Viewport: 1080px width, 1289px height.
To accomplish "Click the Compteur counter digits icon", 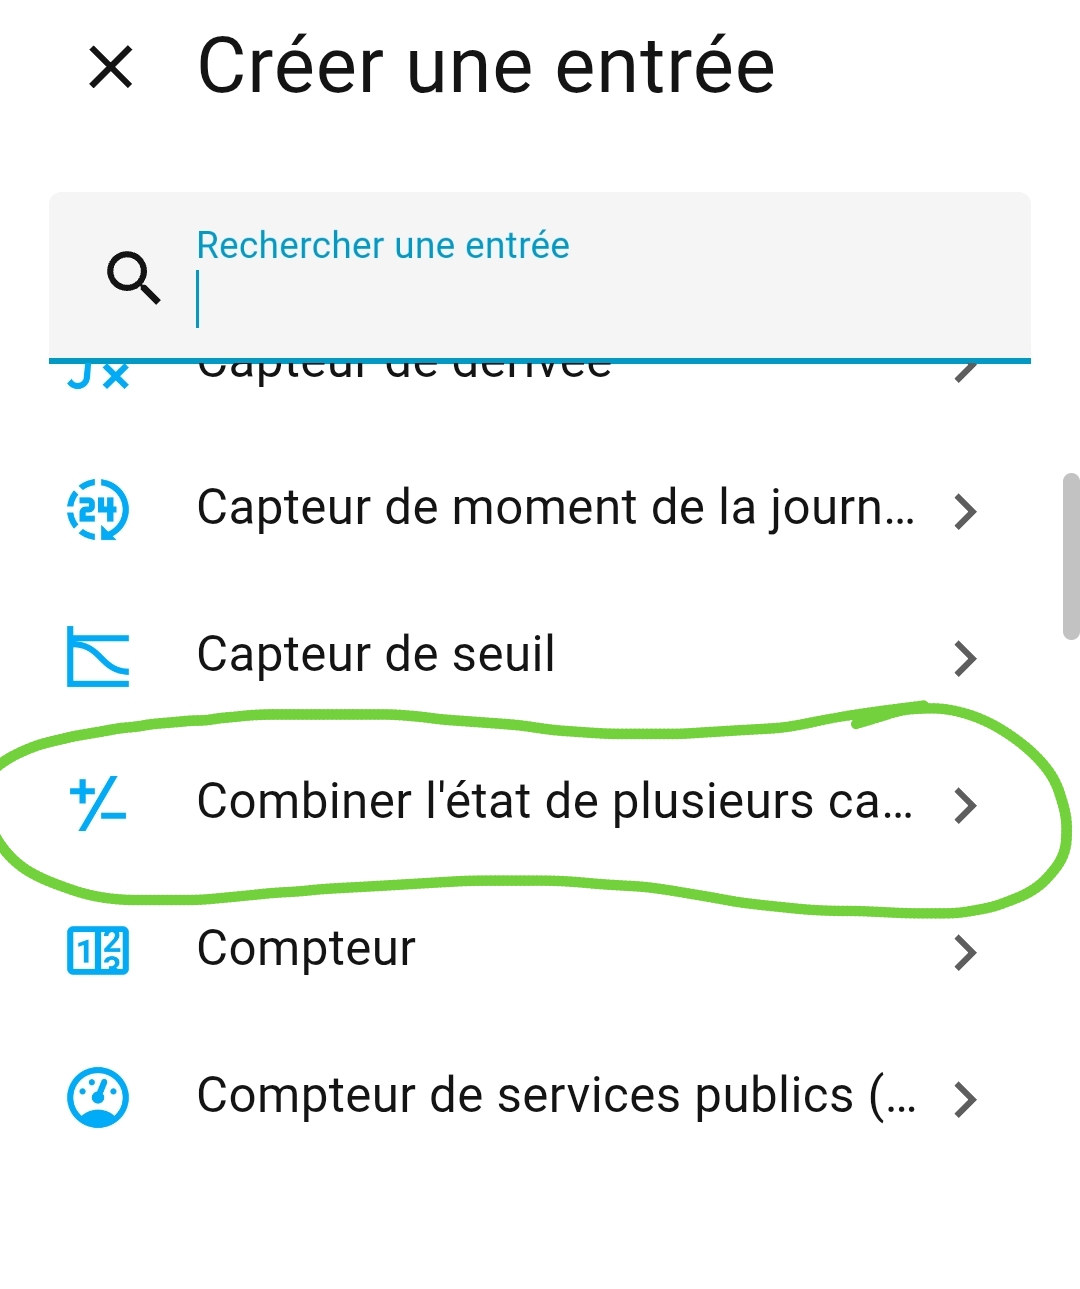I will click(98, 951).
